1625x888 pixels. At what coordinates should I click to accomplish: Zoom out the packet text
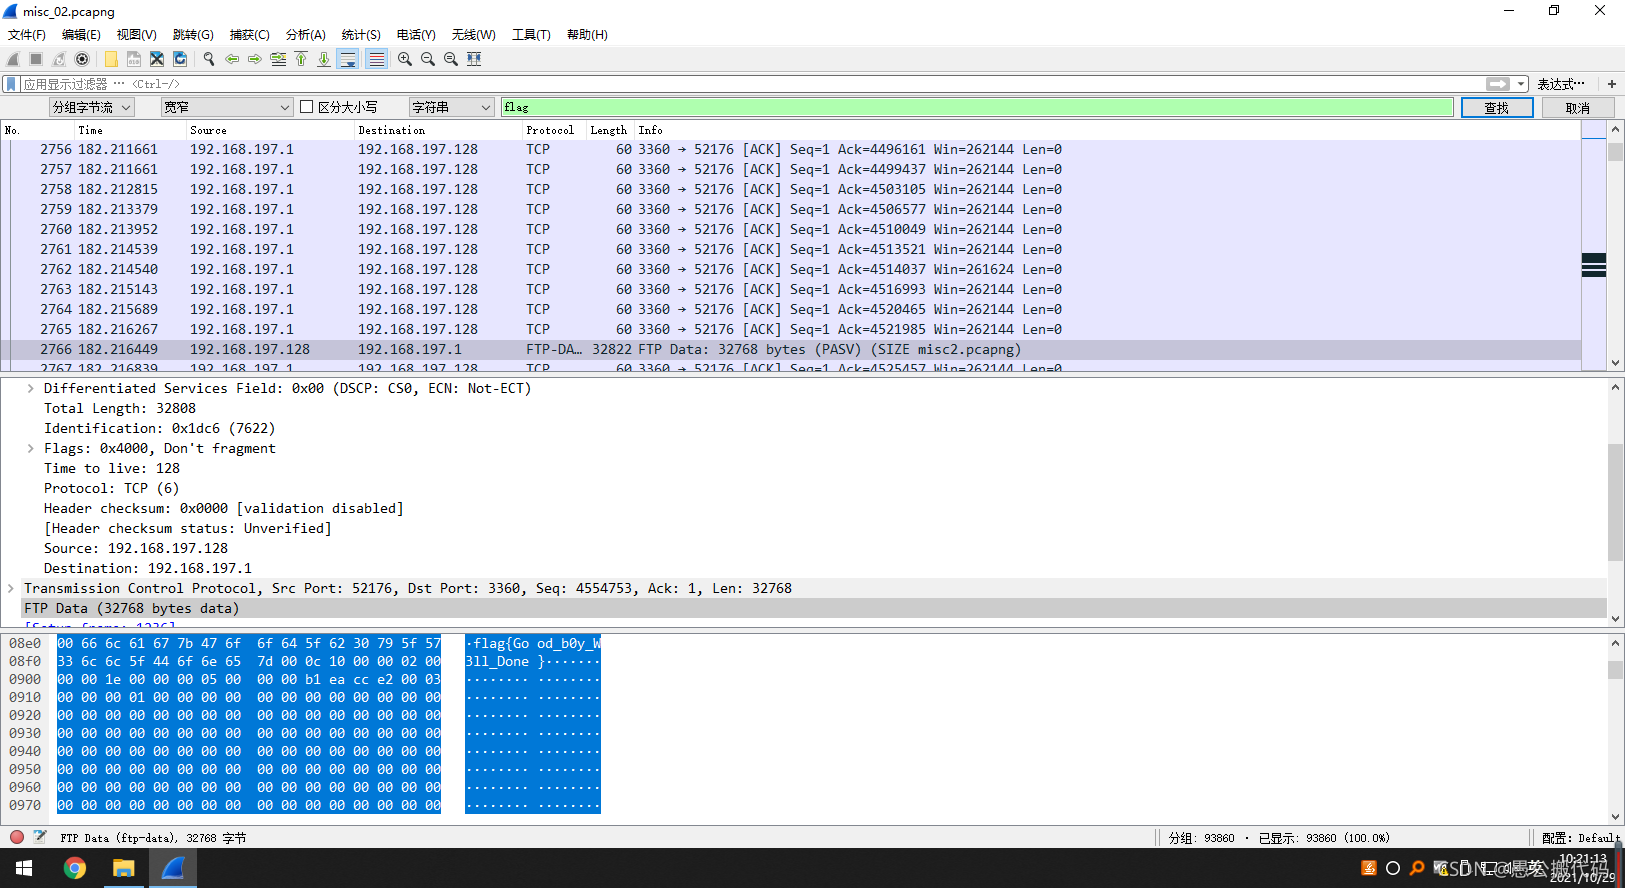pos(428,59)
